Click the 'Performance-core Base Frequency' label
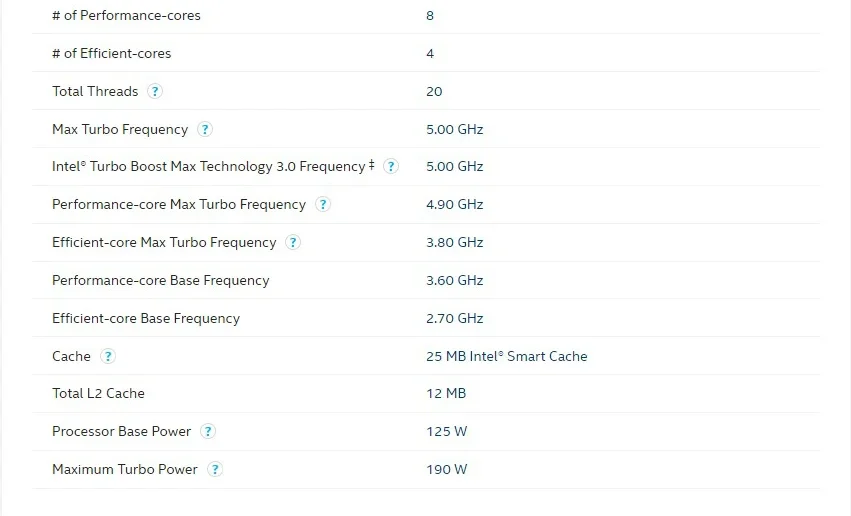This screenshot has height=516, width=851. pyautogui.click(x=160, y=280)
